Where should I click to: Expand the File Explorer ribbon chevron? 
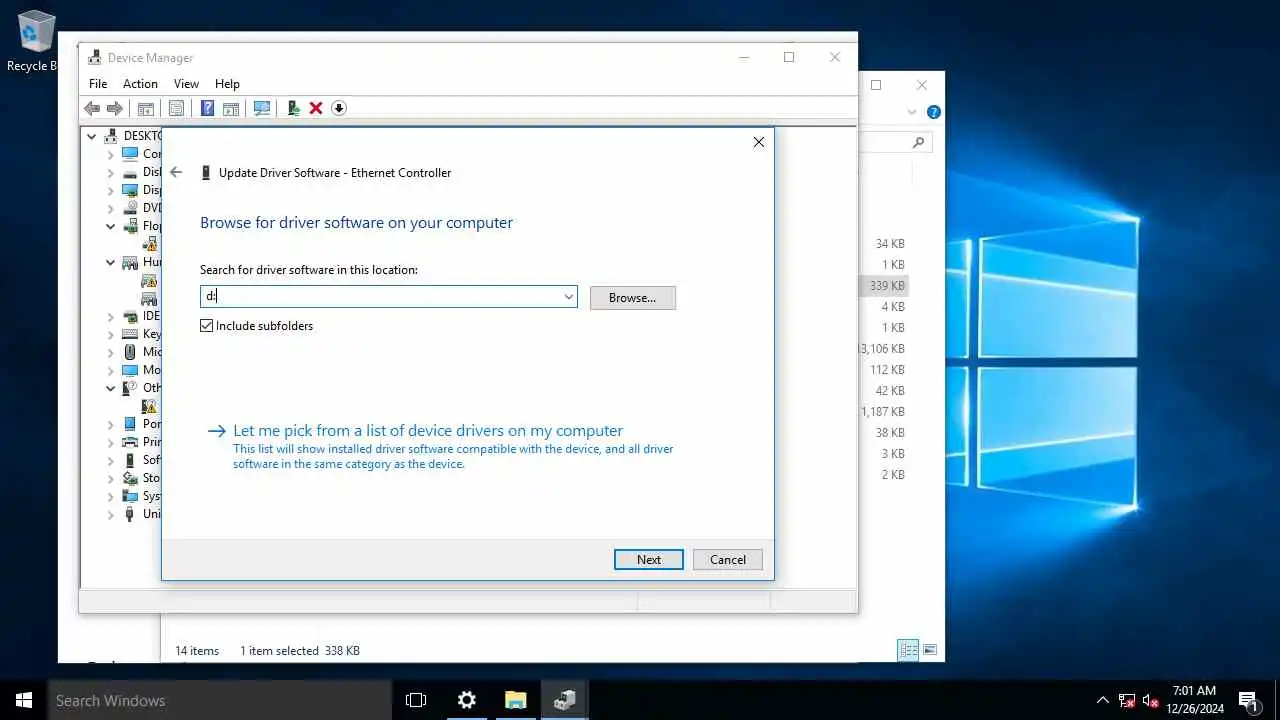(x=912, y=112)
